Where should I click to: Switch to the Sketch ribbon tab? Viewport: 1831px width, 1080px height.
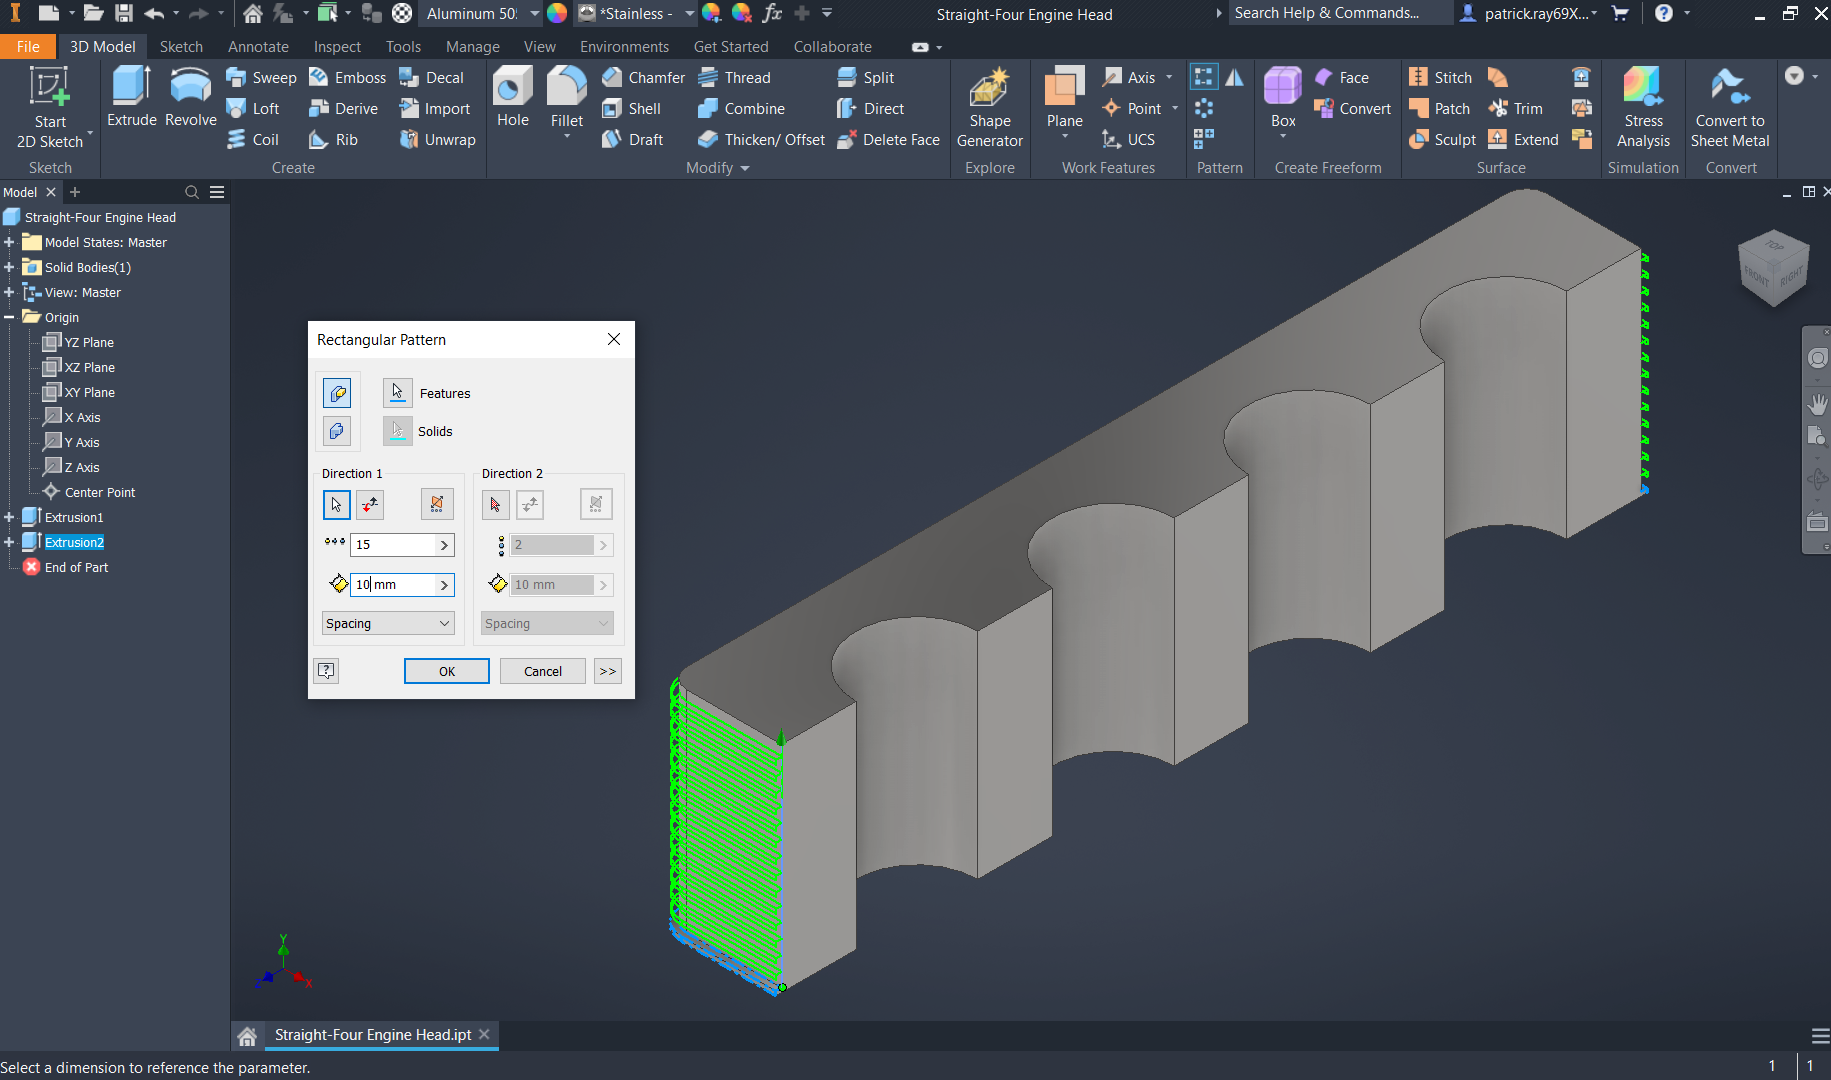[181, 47]
